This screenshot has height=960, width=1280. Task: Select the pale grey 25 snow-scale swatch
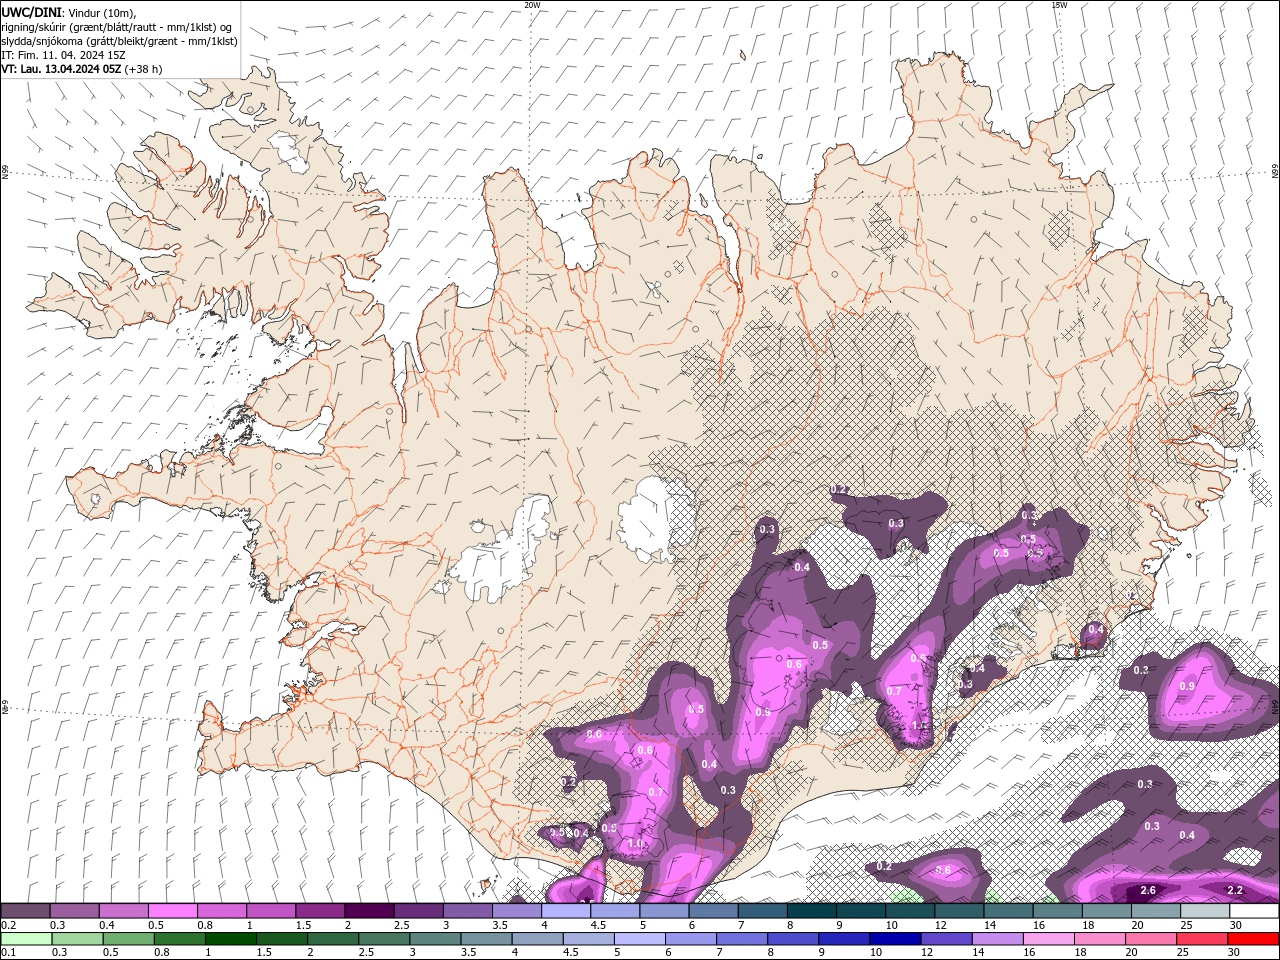[x=1203, y=911]
